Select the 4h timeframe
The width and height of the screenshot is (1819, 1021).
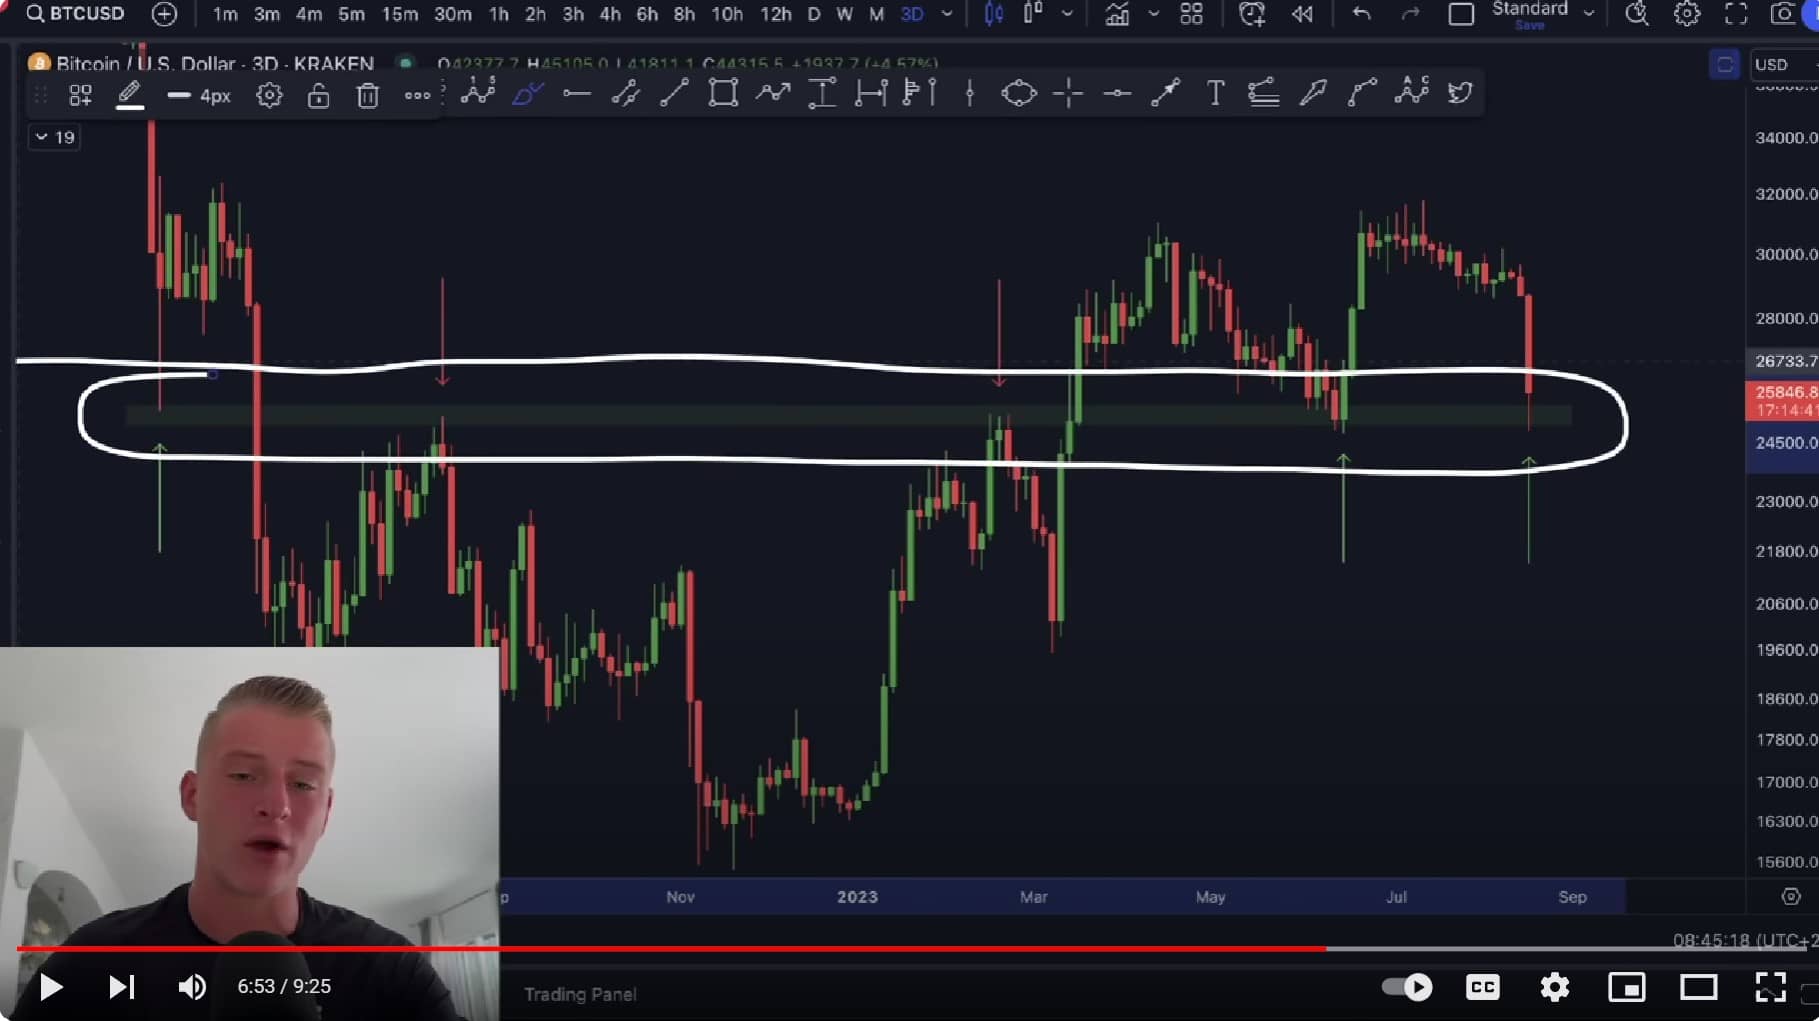click(610, 14)
